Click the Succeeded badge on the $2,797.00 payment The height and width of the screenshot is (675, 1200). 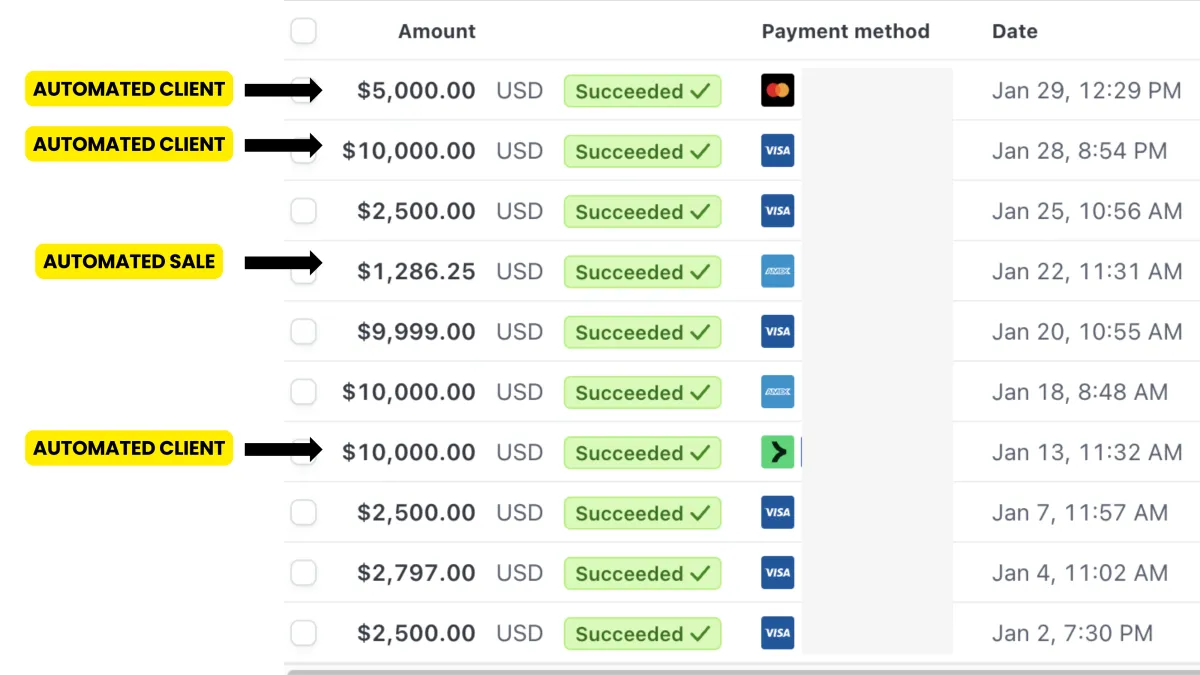[x=642, y=573]
